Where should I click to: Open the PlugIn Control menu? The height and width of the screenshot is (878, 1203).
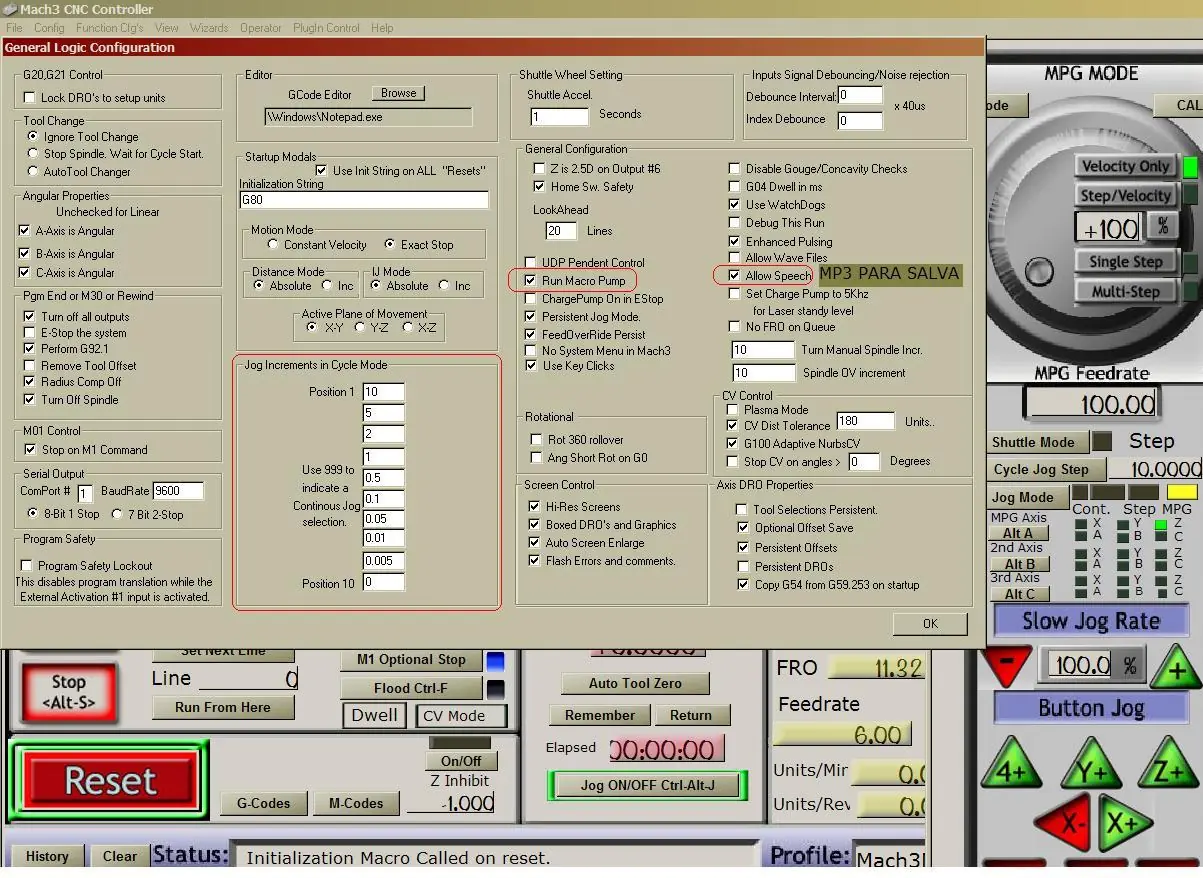coord(326,28)
